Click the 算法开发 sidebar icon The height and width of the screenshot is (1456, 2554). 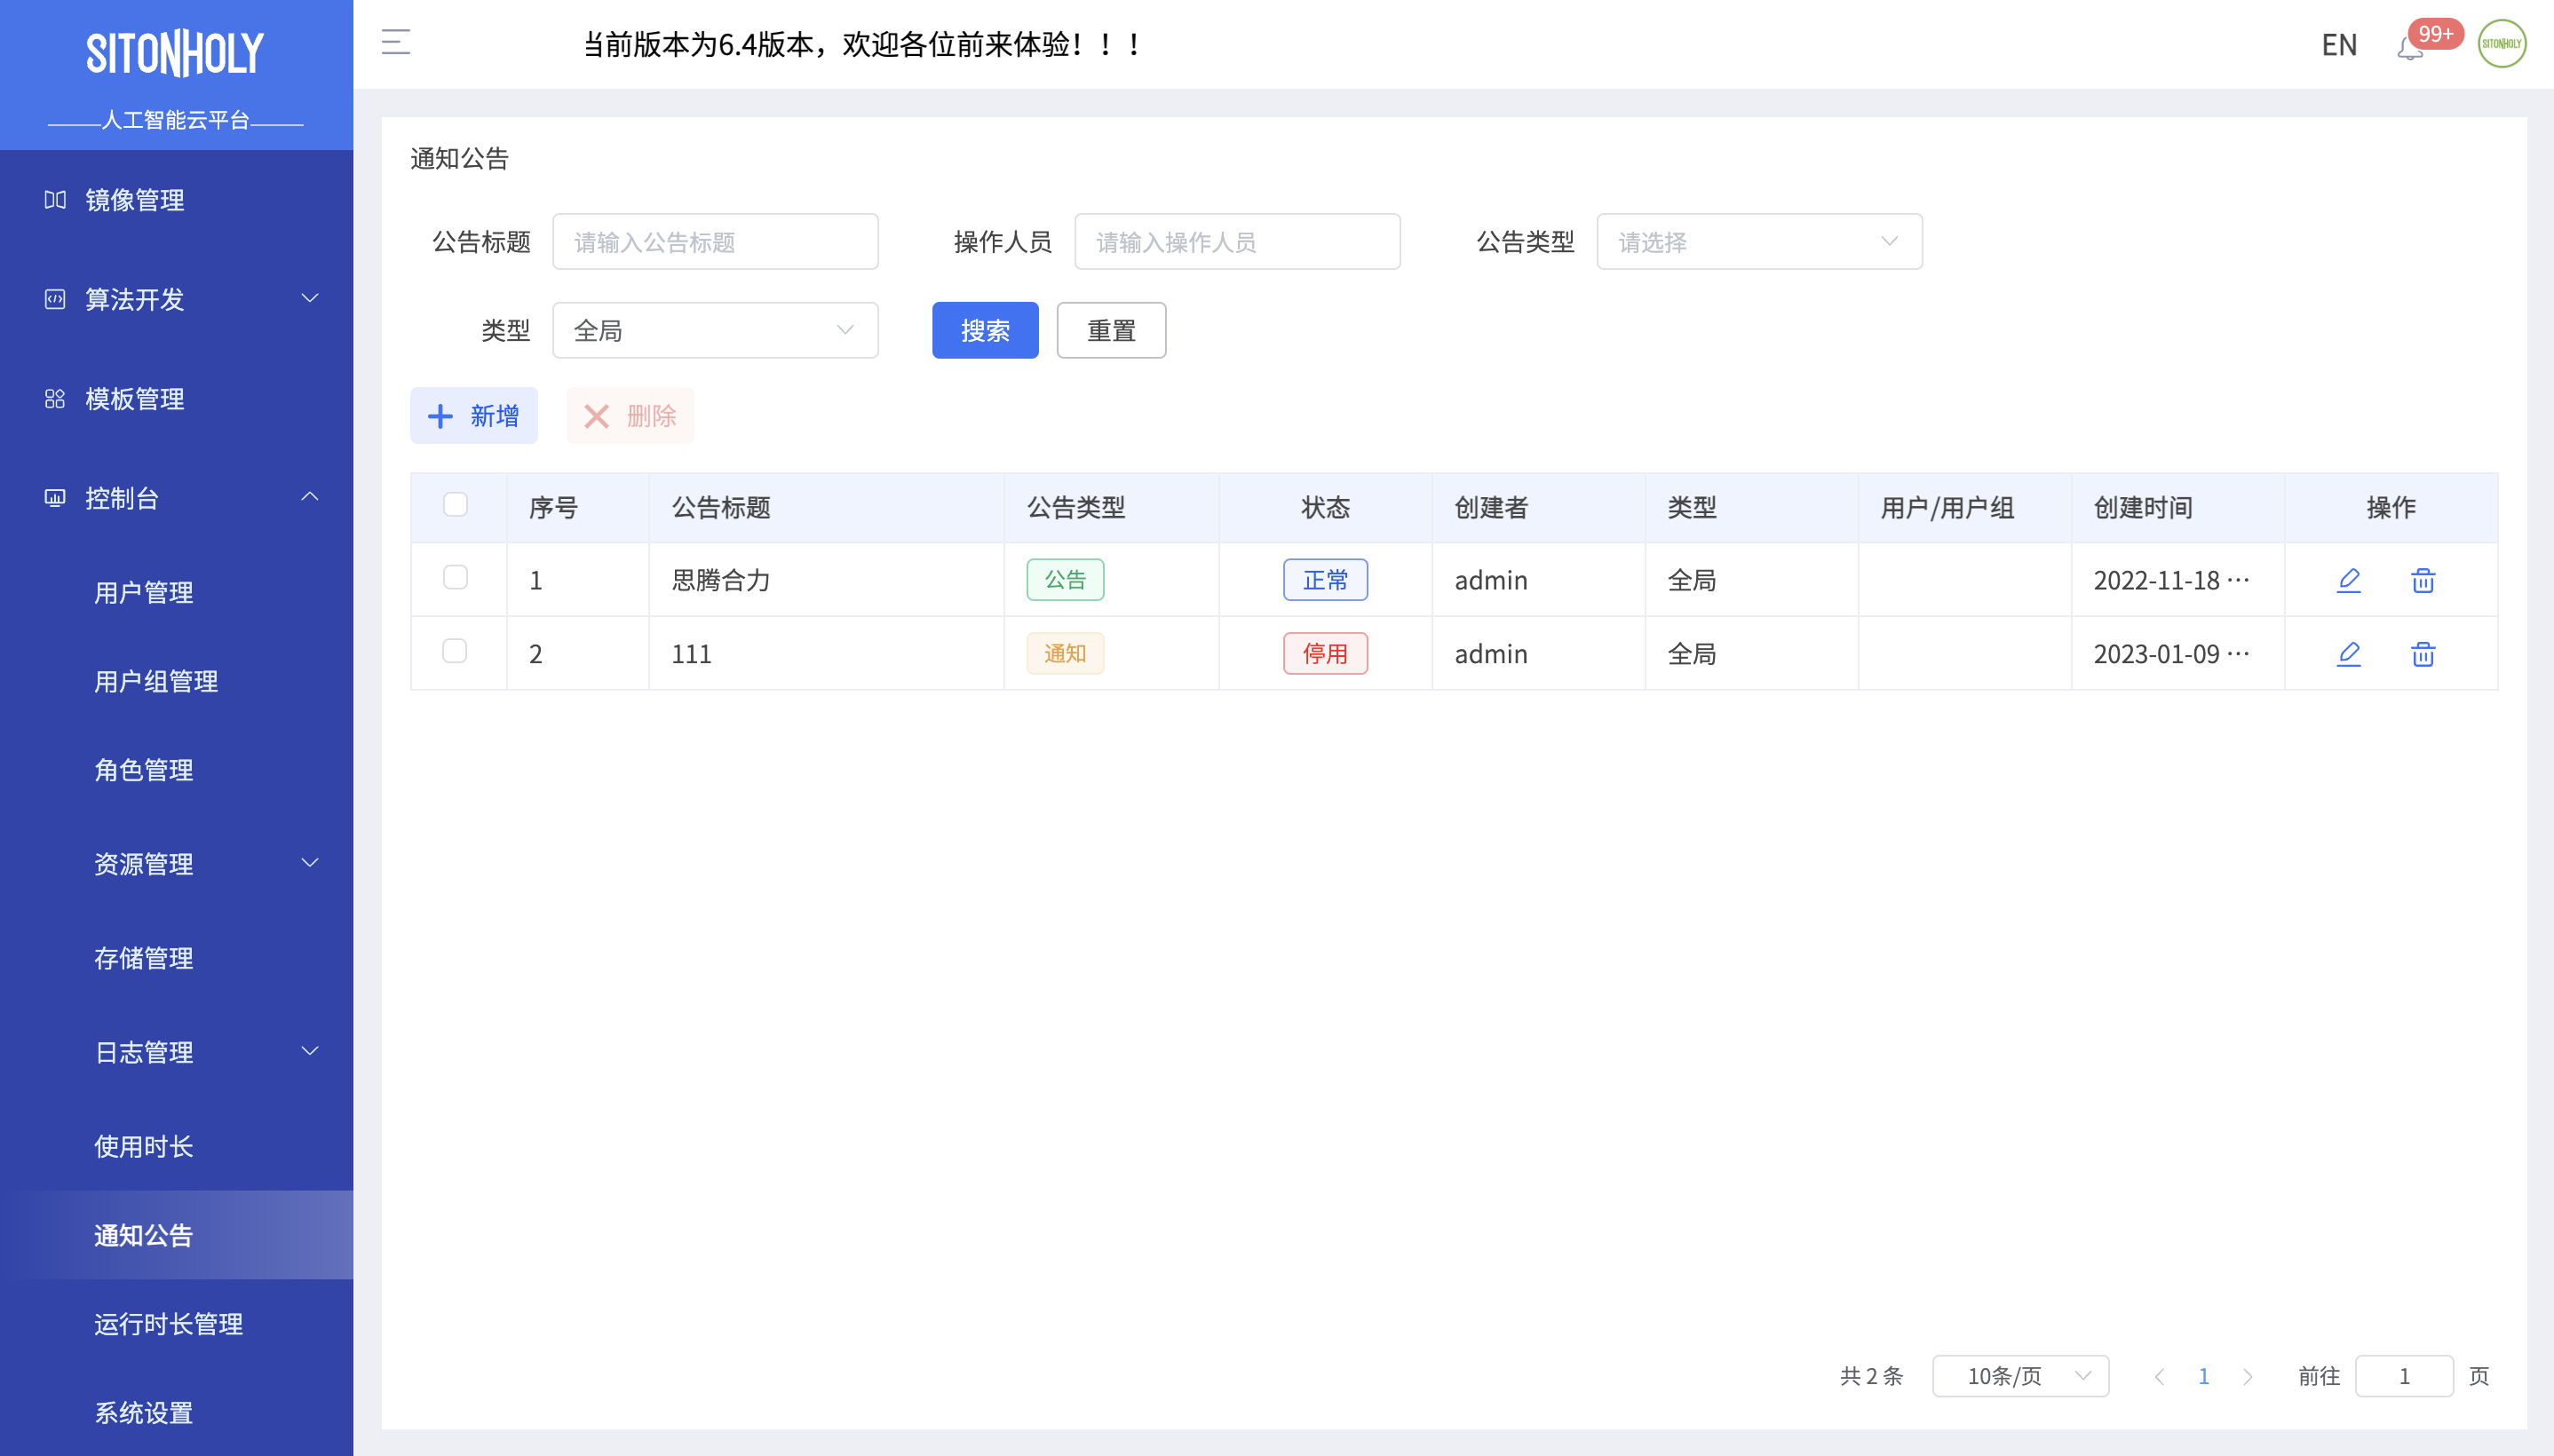[x=55, y=299]
